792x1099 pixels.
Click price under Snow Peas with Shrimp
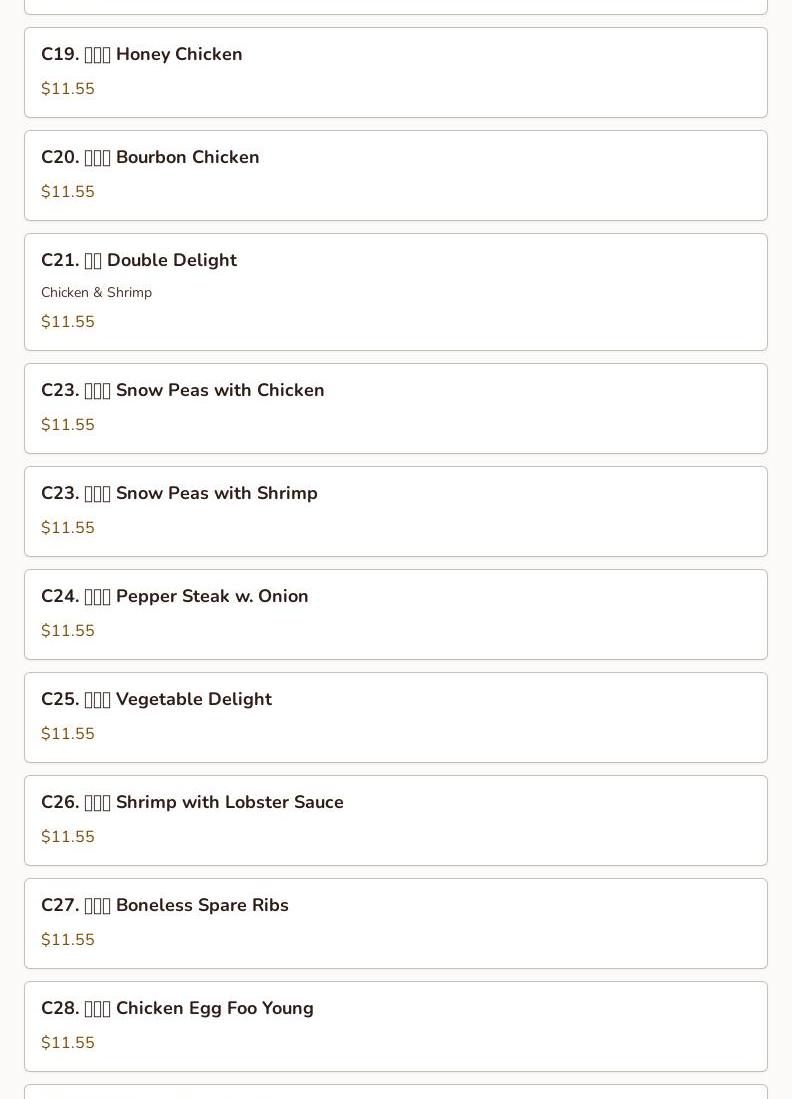pos(68,528)
